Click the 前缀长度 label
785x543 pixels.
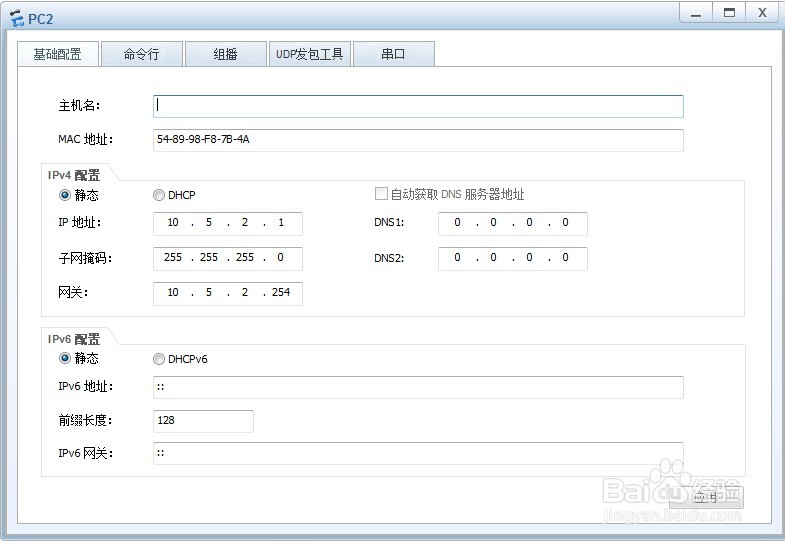[85, 420]
